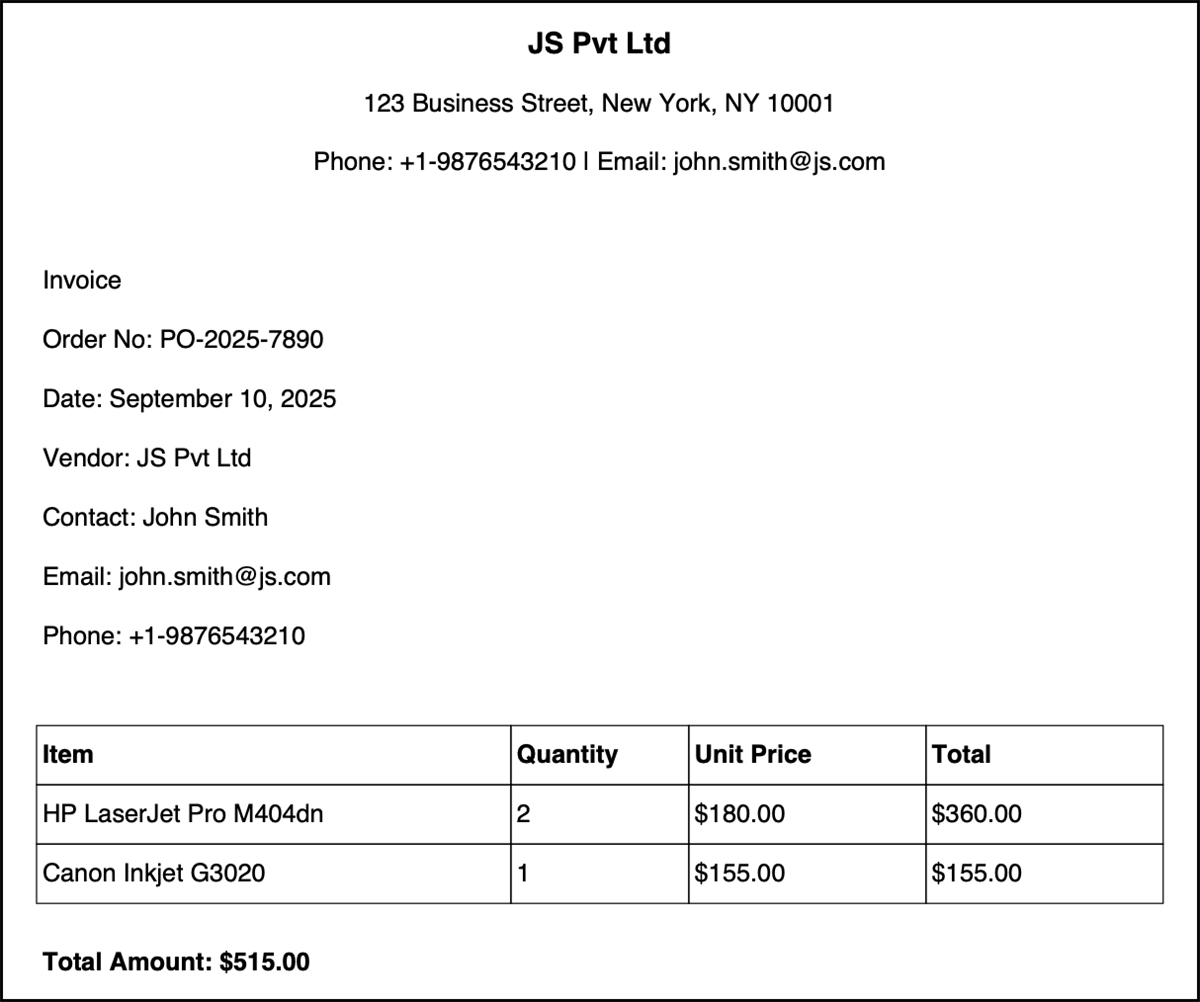The width and height of the screenshot is (1200, 1002).
Task: Click the Total Amount: $515.00 line
Action: click(x=176, y=962)
